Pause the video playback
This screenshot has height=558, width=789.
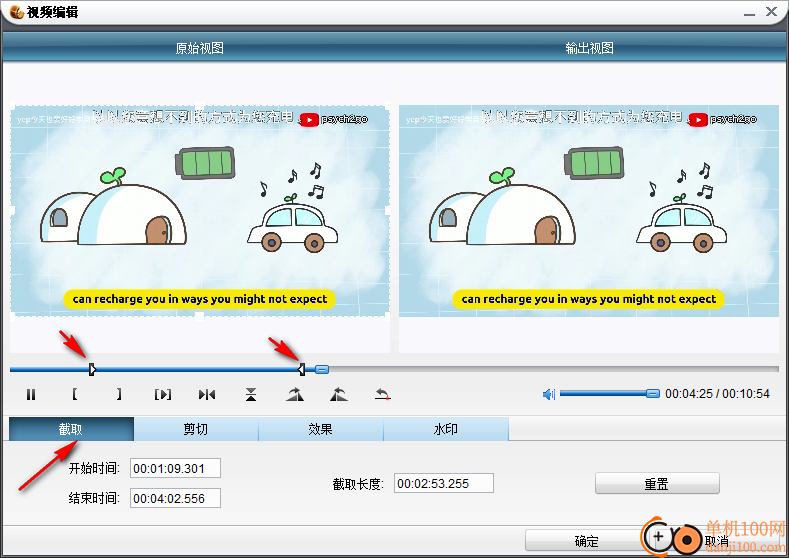(x=31, y=394)
